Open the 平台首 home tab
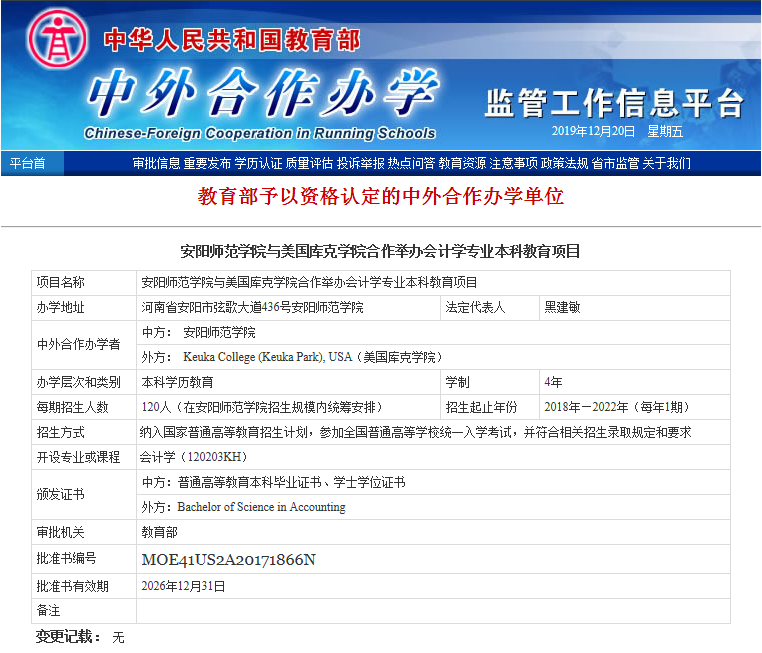This screenshot has width=762, height=653. tap(28, 164)
